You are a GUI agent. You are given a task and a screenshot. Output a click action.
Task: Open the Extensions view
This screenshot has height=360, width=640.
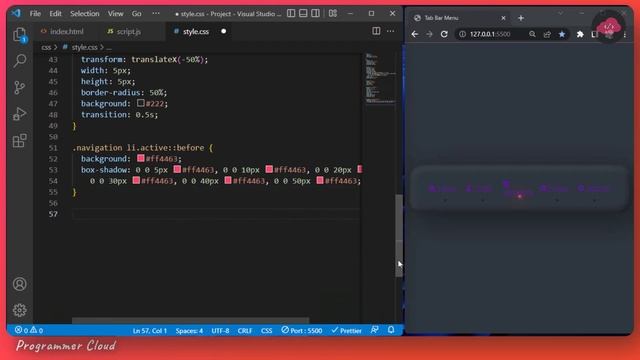pyautogui.click(x=20, y=140)
